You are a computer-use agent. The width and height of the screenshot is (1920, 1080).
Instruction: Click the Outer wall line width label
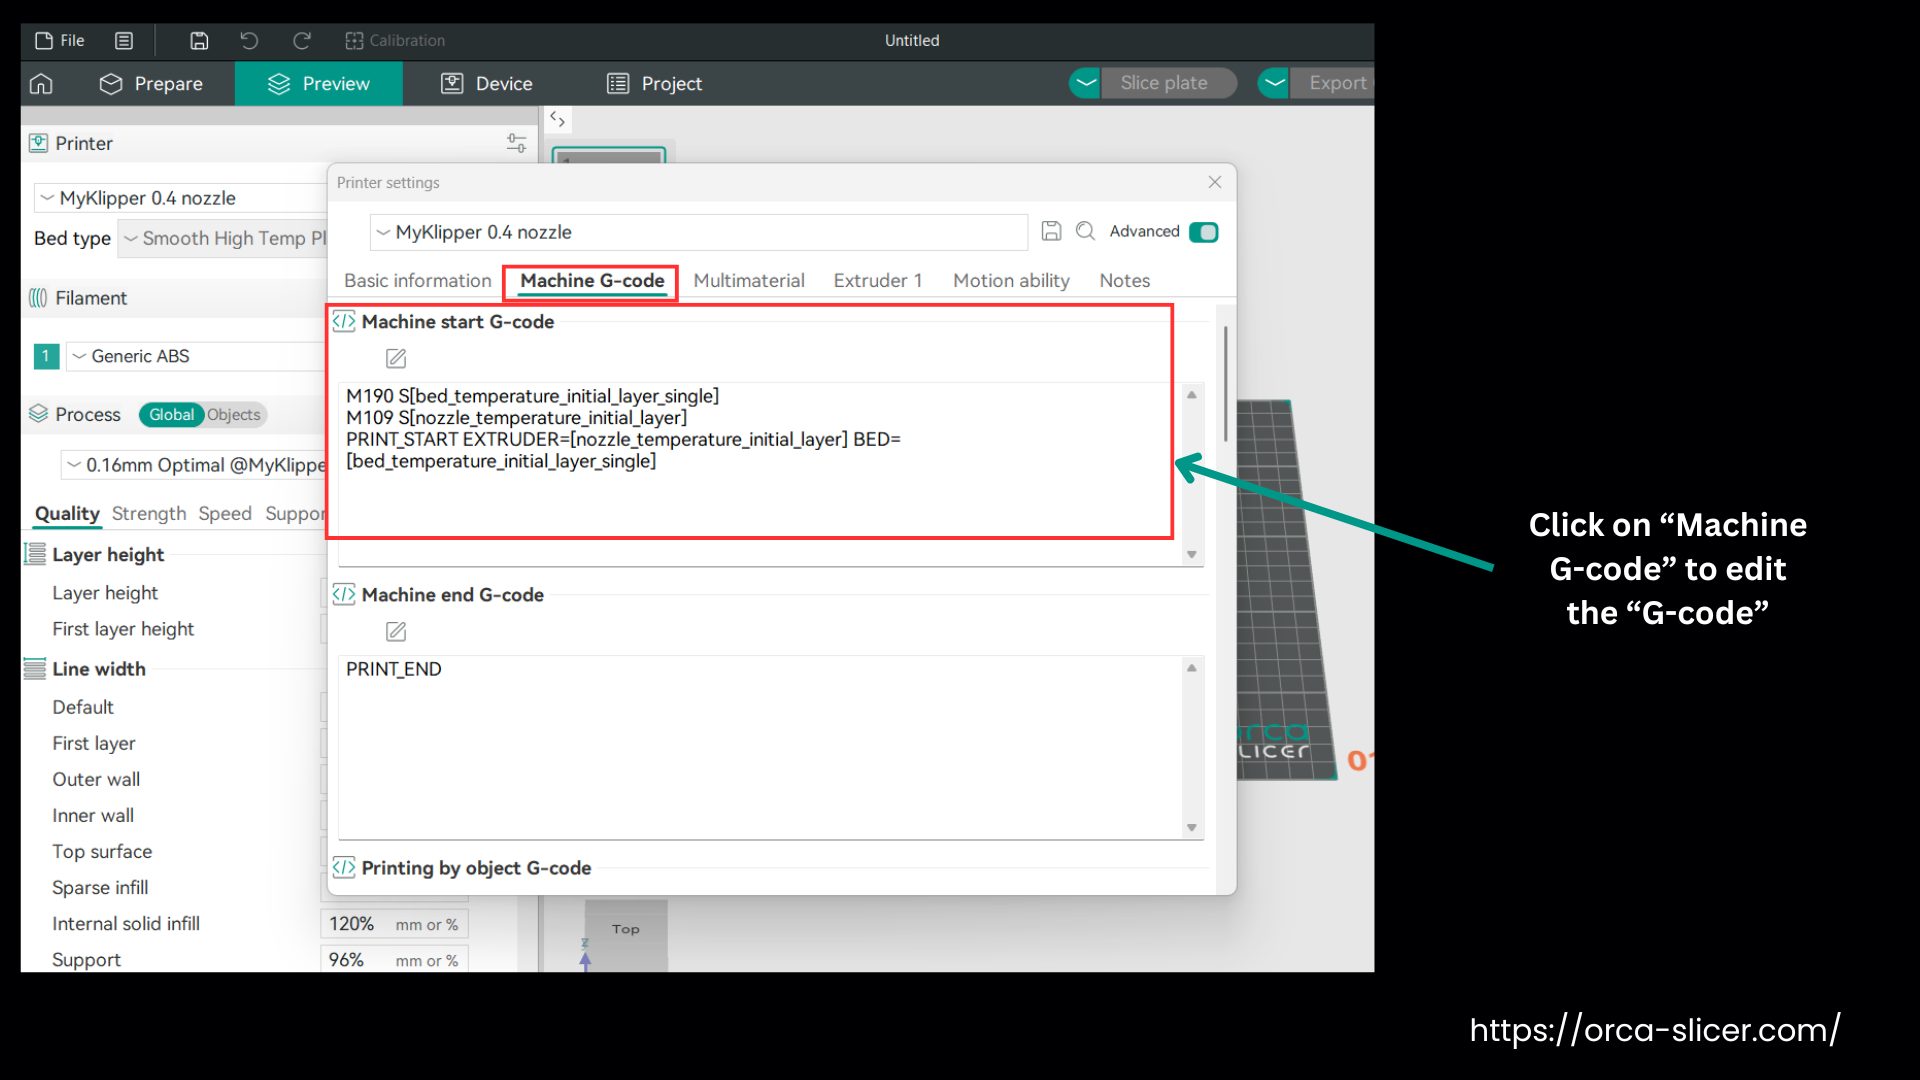pos(96,779)
